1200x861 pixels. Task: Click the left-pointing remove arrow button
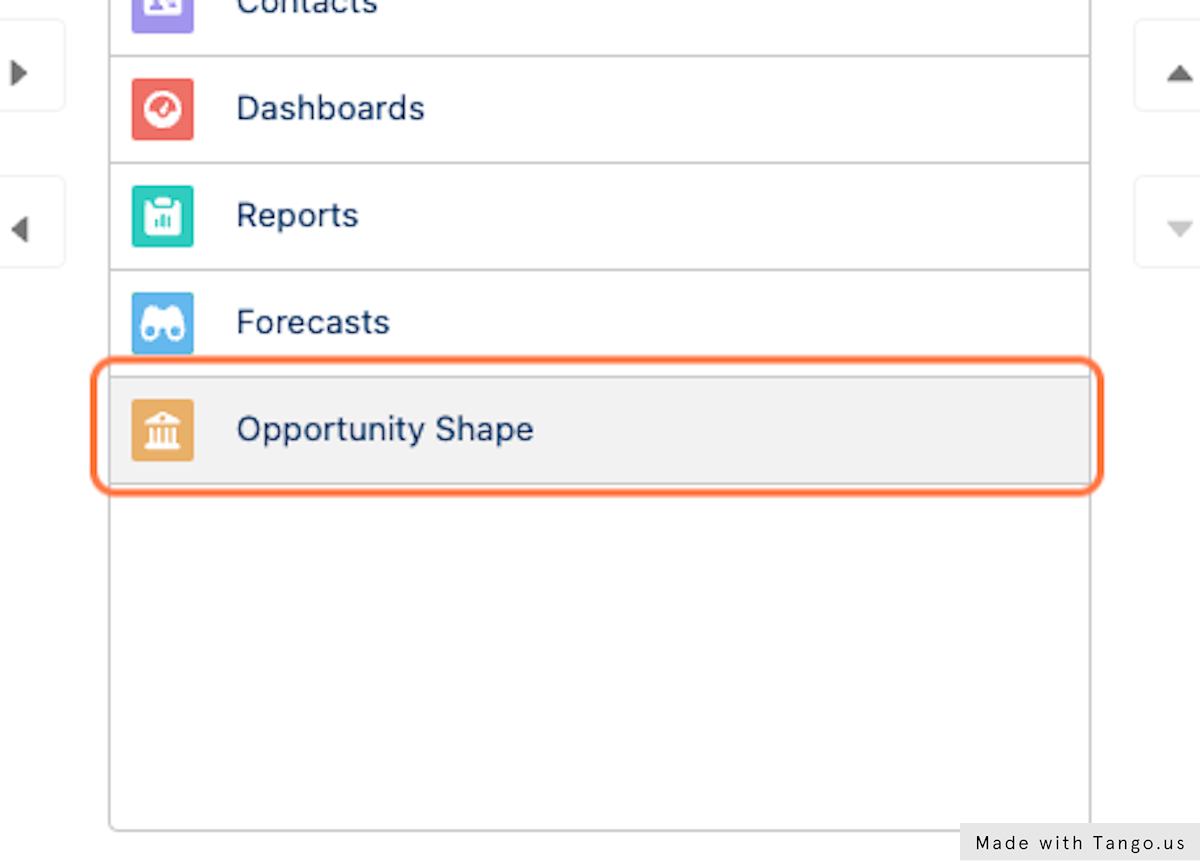pyautogui.click(x=20, y=229)
